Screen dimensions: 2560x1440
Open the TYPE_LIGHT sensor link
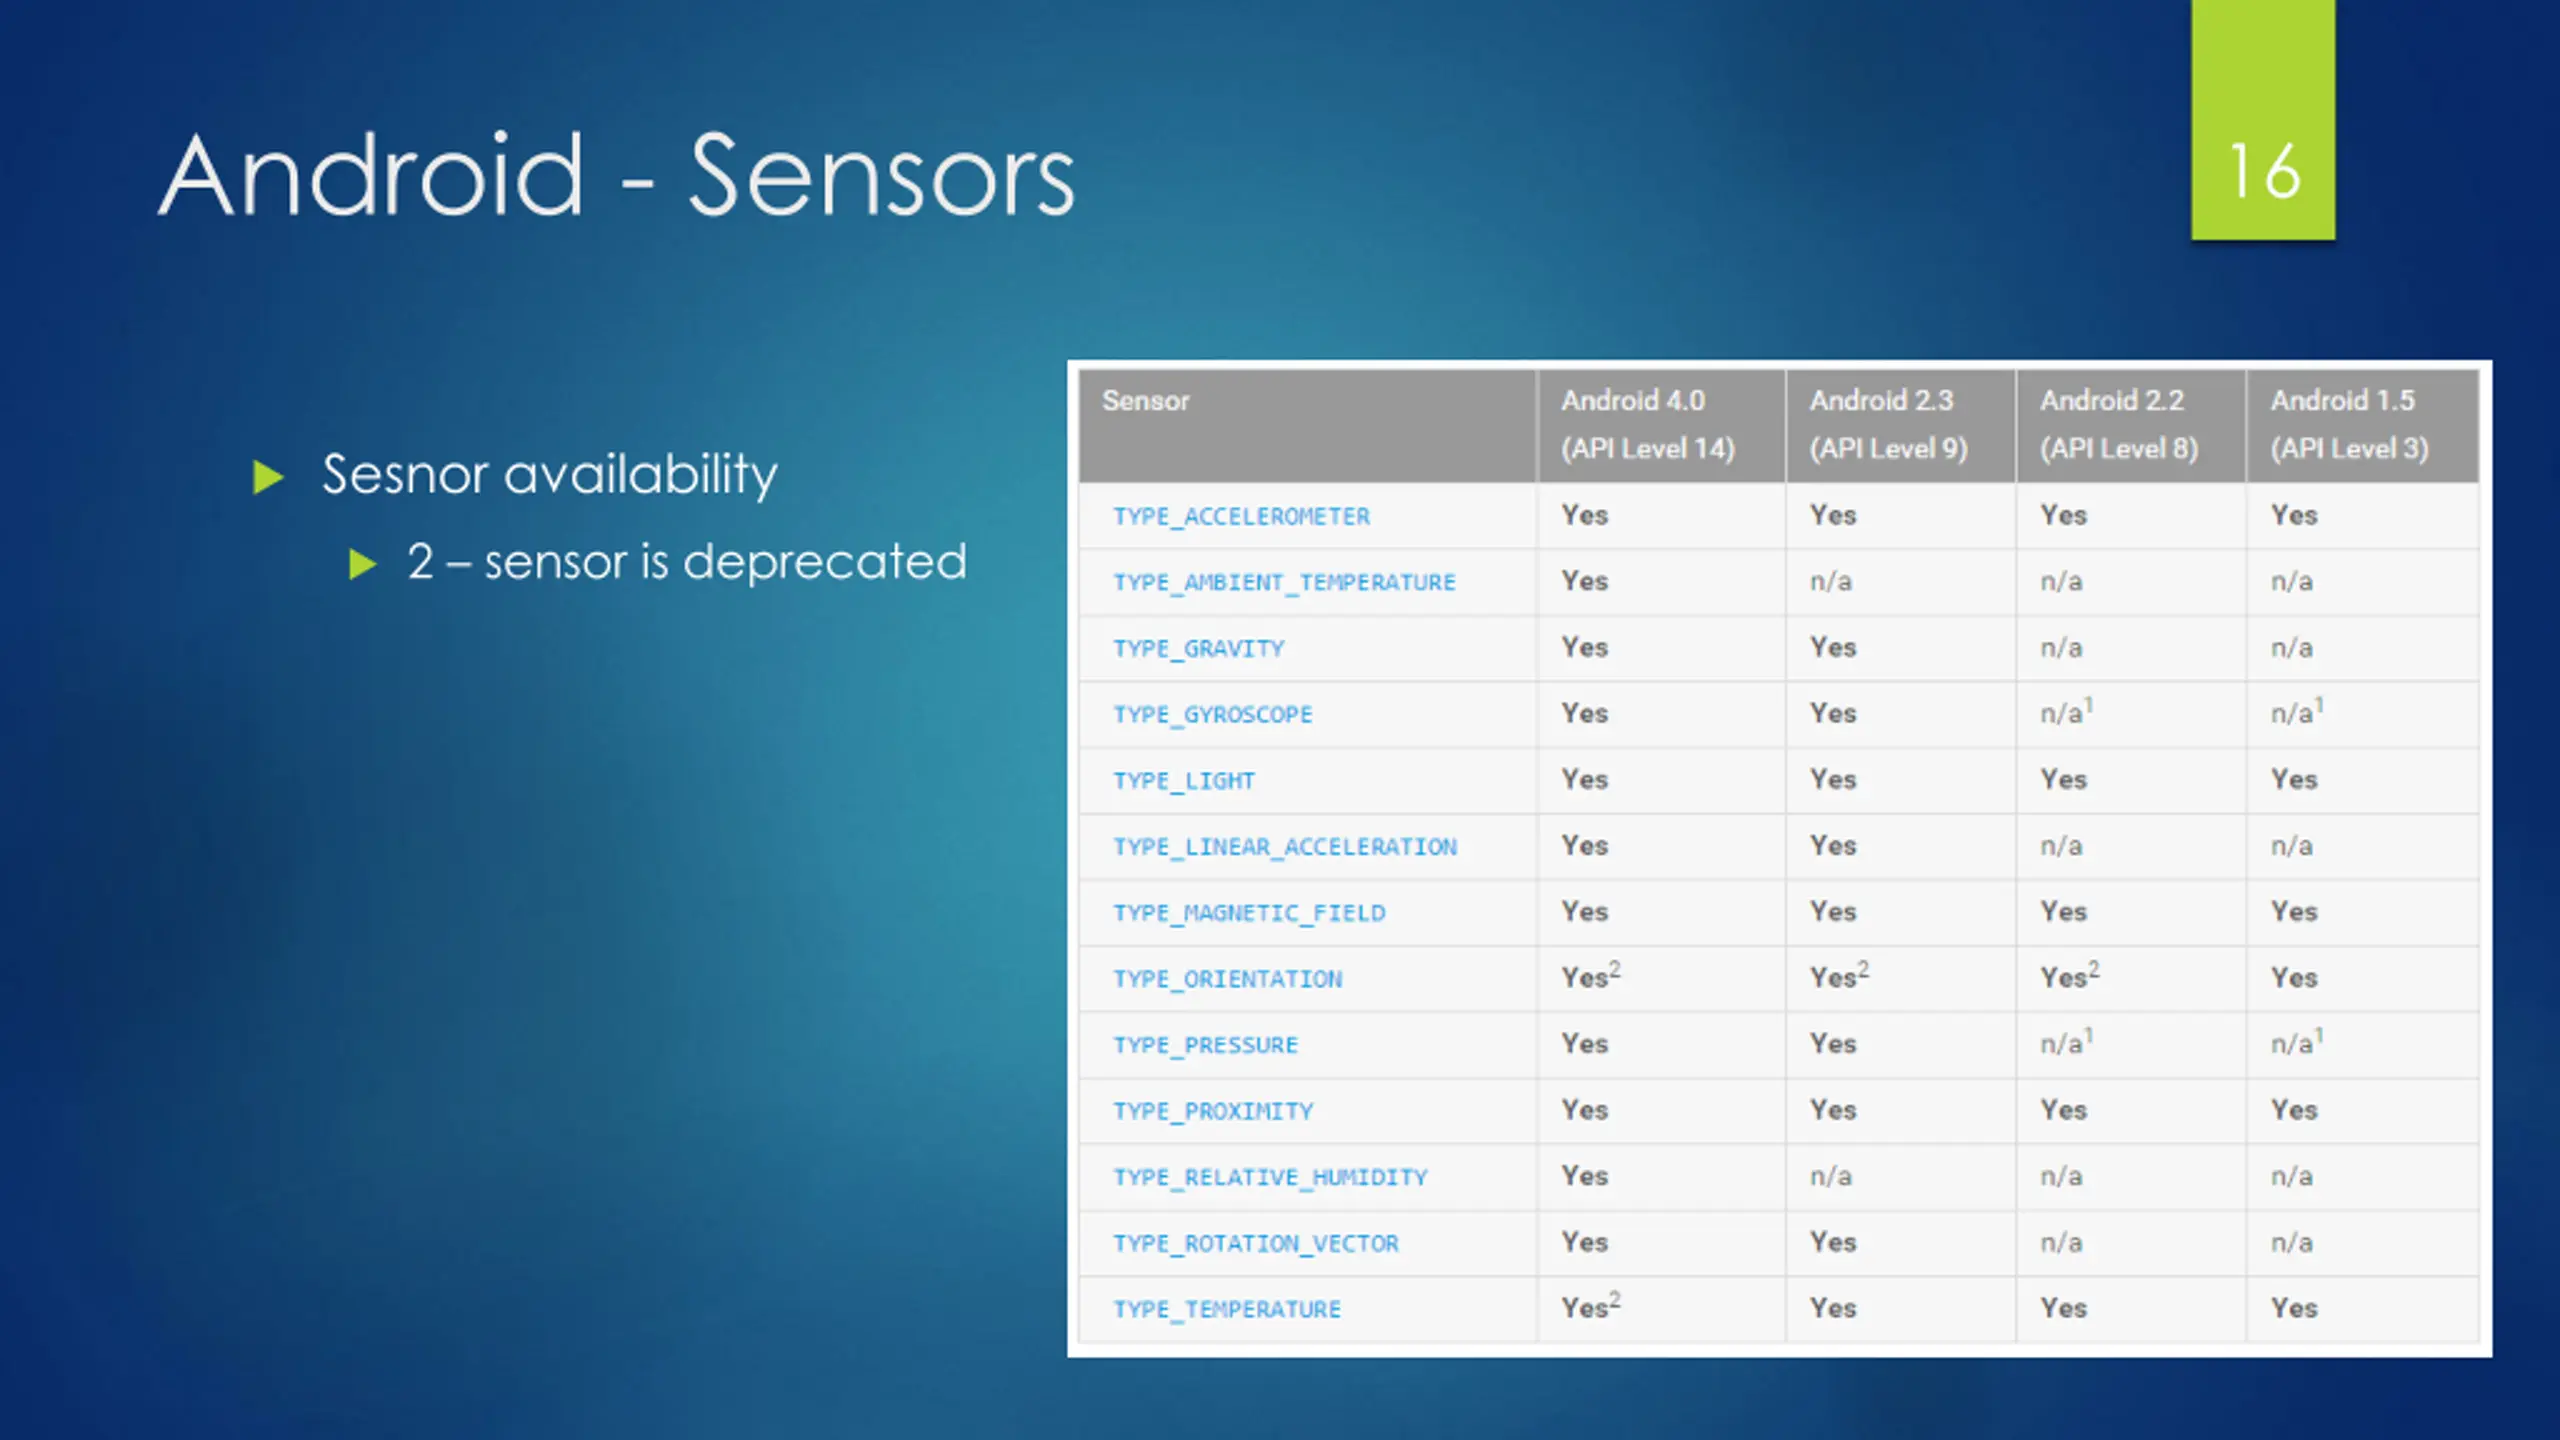tap(1183, 780)
